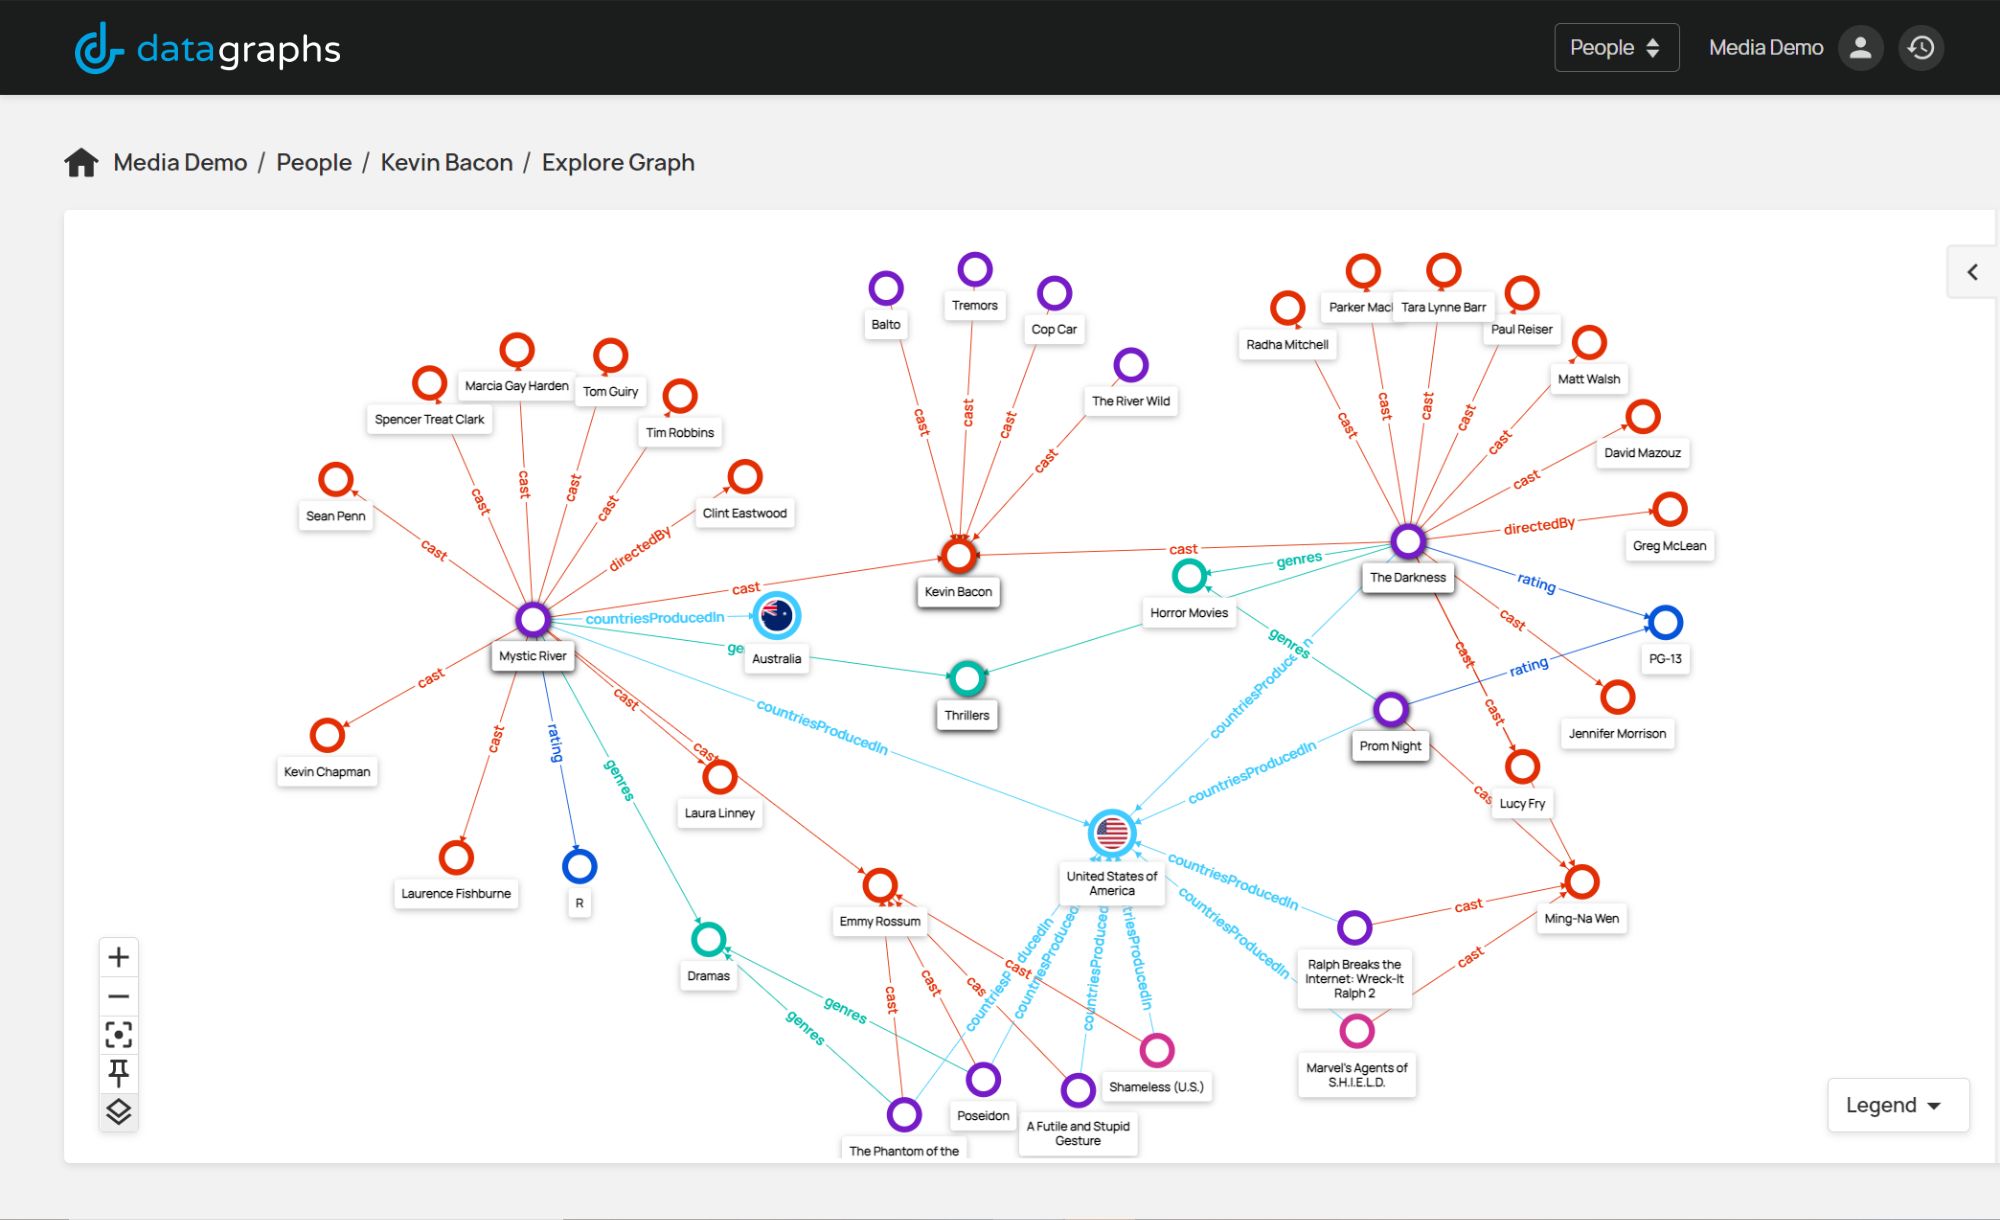
Task: Click the Australia flag node
Action: (x=776, y=616)
